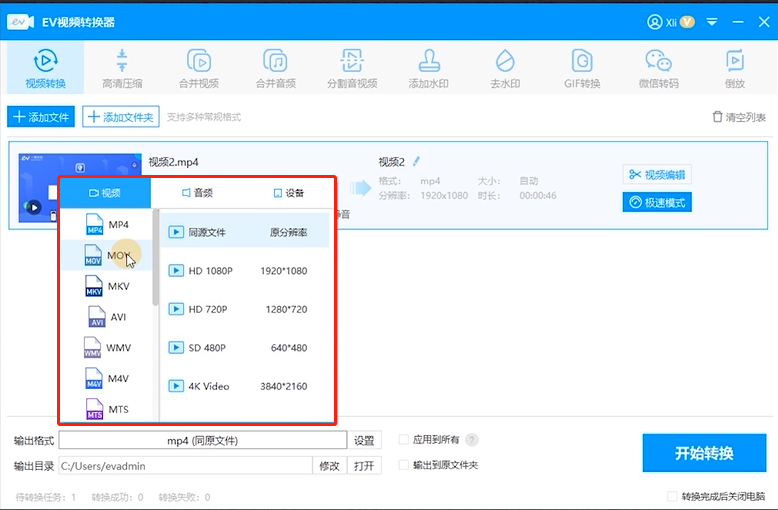The image size is (778, 510).
Task: Click the 开始转换 button
Action: [703, 453]
